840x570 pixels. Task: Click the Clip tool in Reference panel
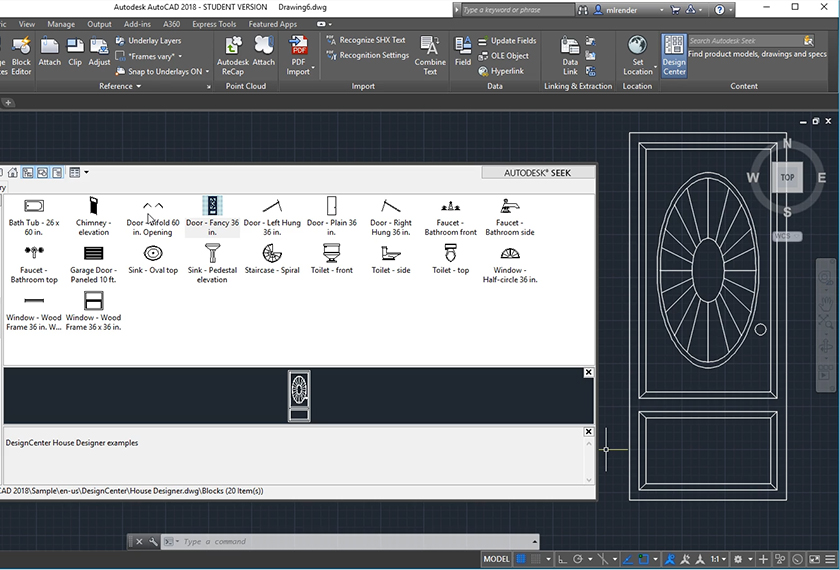click(x=75, y=51)
